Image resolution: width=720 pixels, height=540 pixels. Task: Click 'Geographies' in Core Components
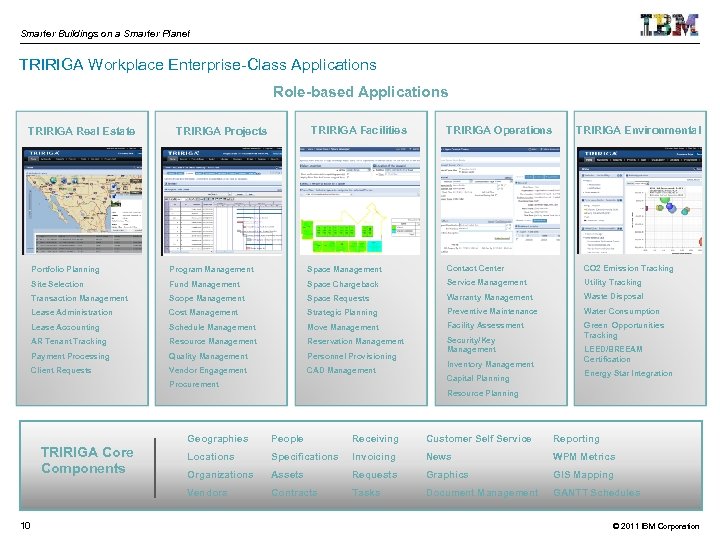218,439
